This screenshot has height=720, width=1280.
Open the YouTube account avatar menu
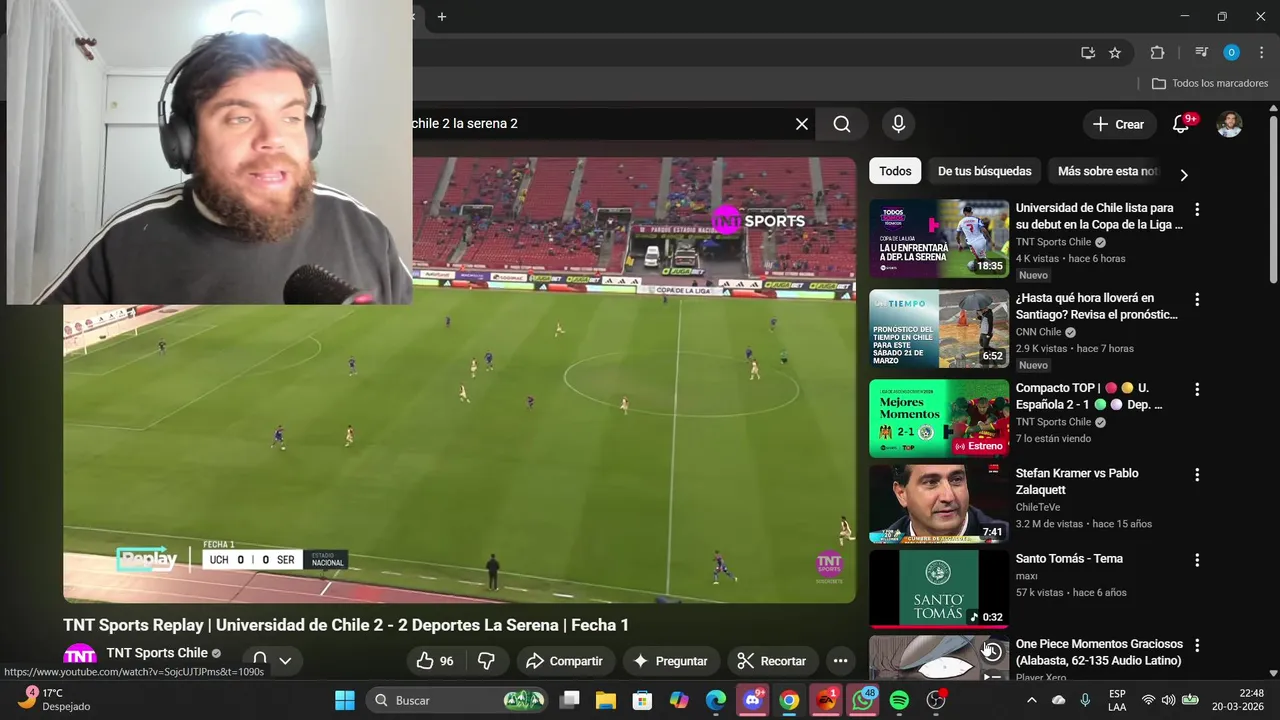(1229, 124)
